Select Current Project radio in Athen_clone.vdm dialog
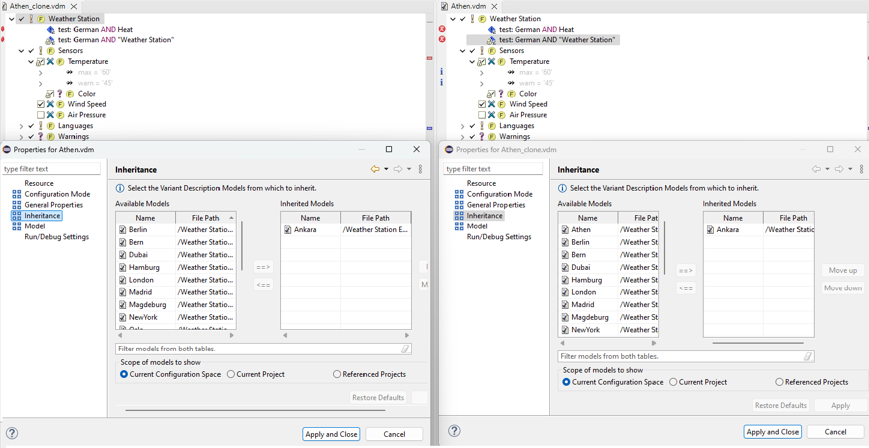 click(x=673, y=382)
